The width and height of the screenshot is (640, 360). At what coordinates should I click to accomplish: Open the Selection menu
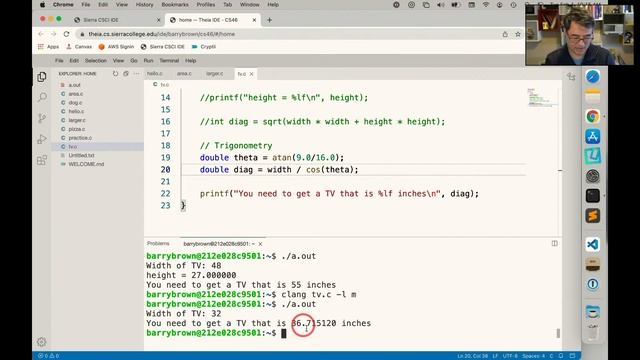click(x=96, y=60)
